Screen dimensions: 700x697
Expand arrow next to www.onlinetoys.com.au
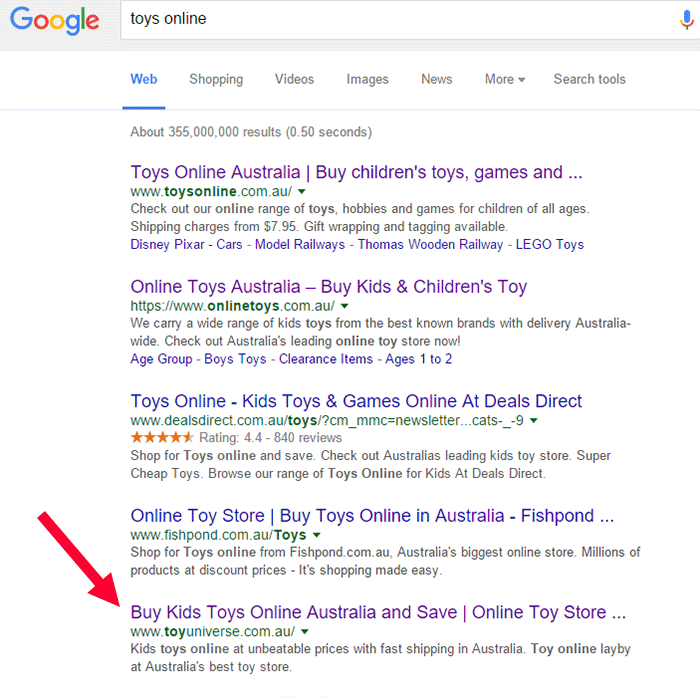tap(345, 306)
